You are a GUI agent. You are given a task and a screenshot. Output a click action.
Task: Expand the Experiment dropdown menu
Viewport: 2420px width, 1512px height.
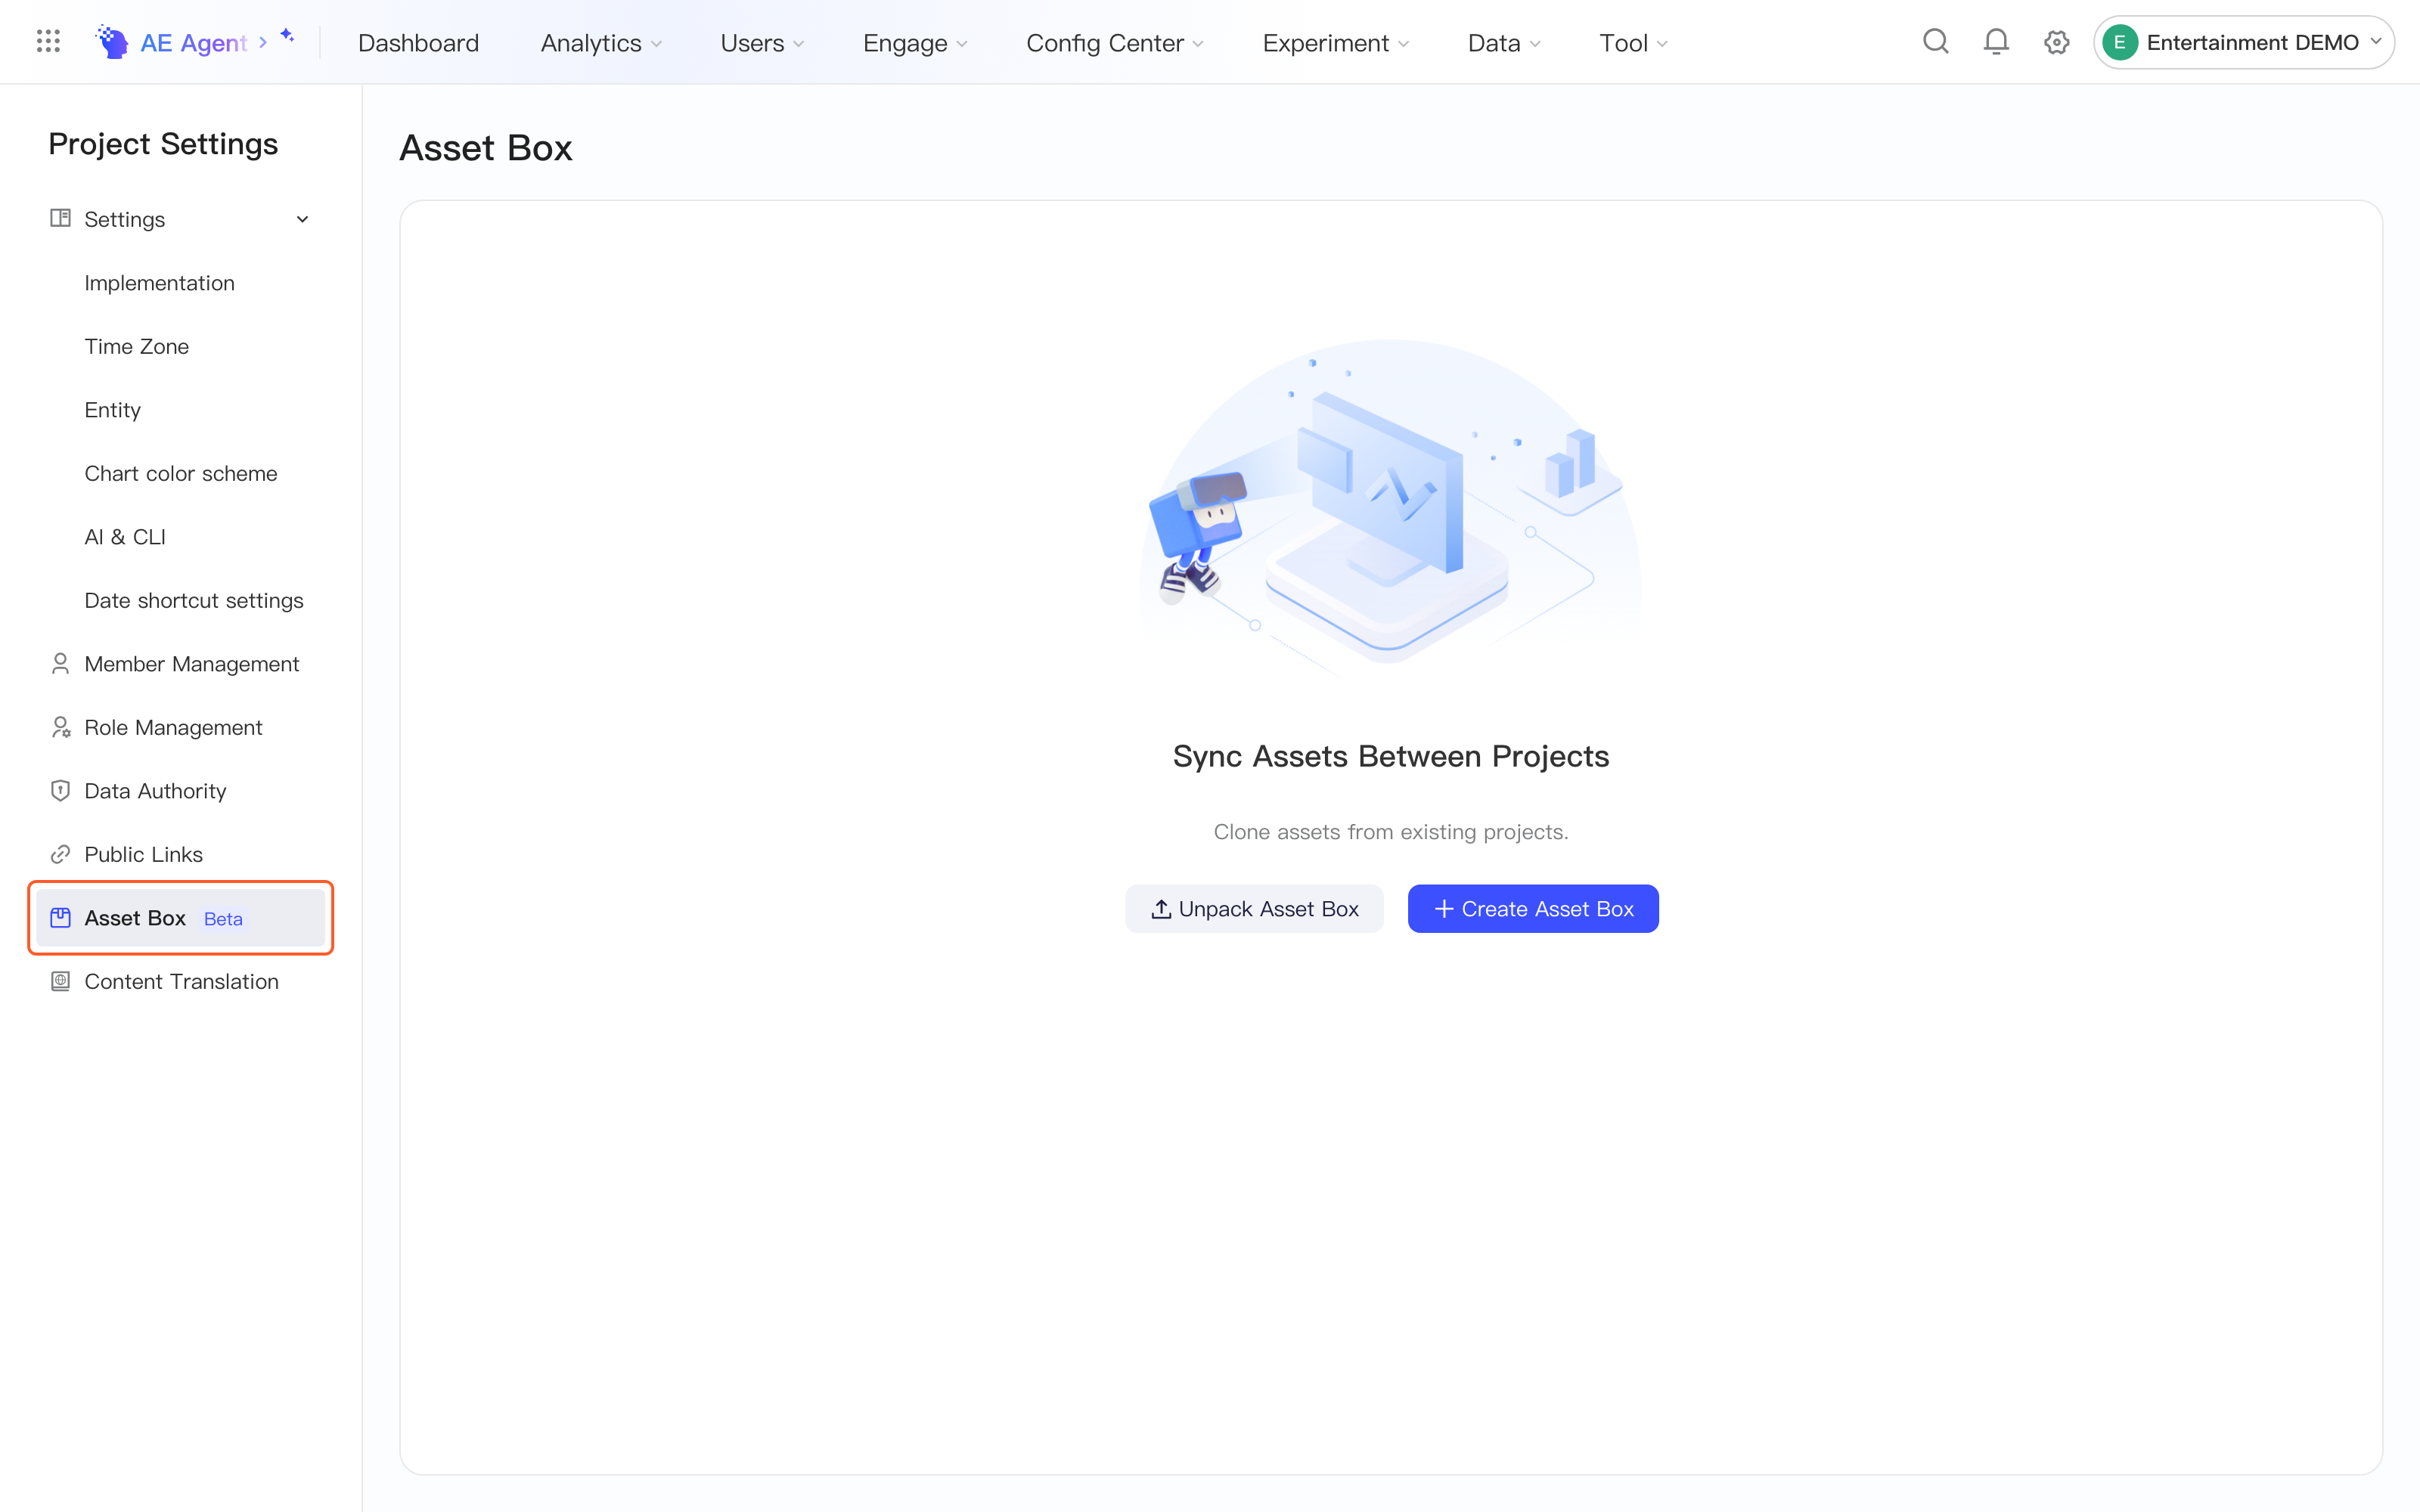point(1336,43)
